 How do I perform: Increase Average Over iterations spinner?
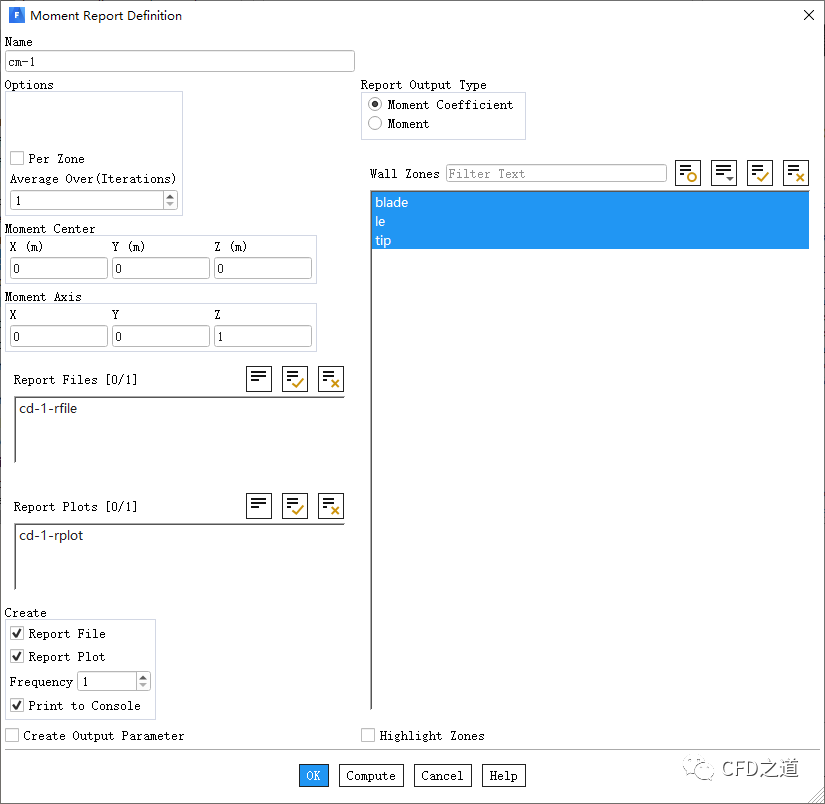point(170,196)
